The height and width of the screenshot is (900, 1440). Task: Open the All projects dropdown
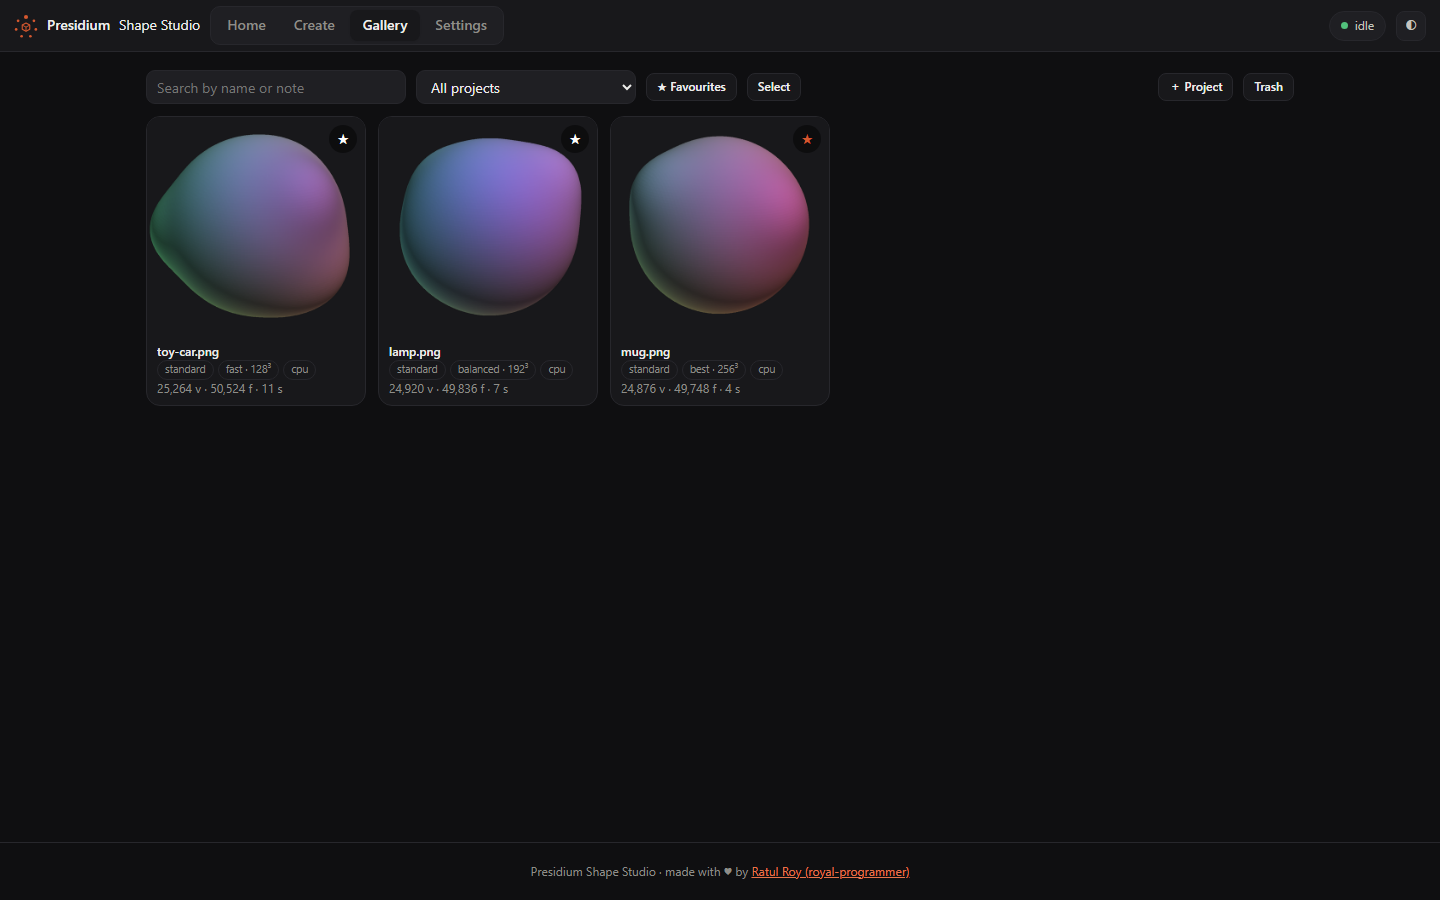(x=526, y=87)
